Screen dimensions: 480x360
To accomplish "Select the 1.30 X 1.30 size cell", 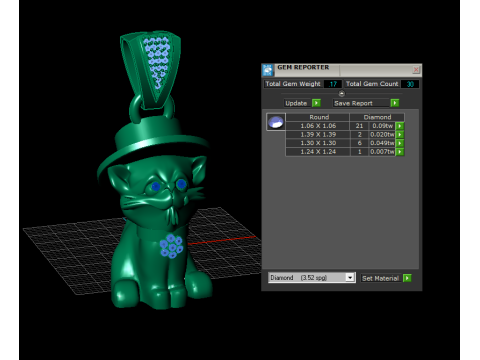I will (318, 143).
